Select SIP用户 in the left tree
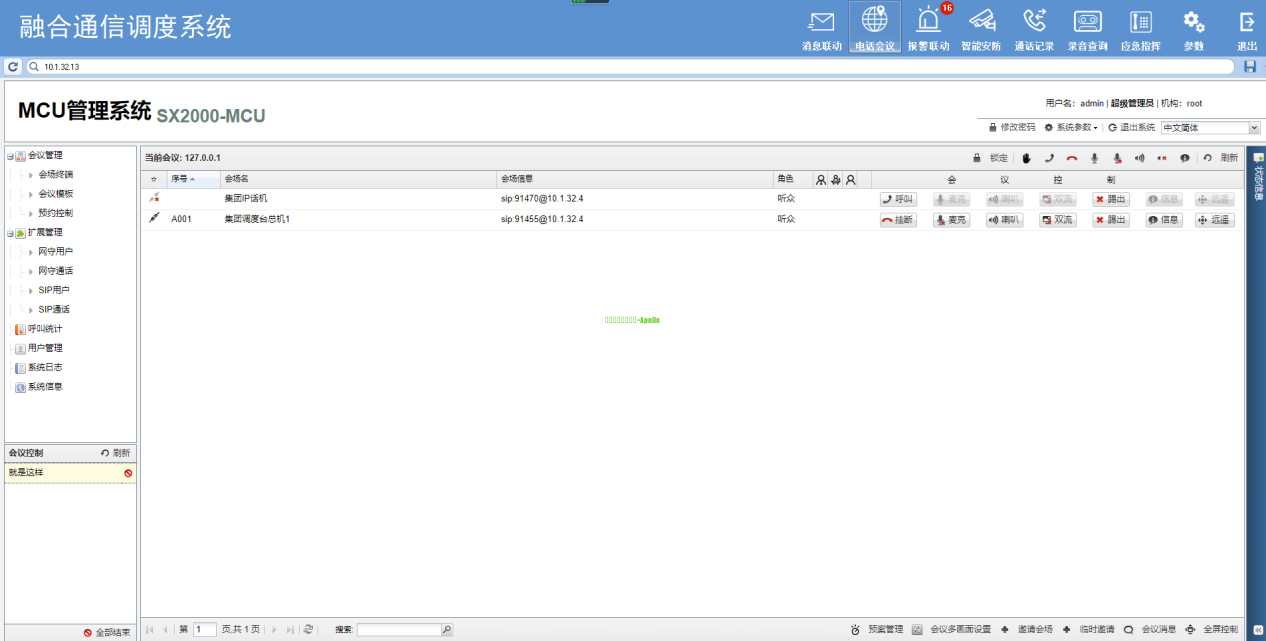Screen dimensions: 1266x641 pyautogui.click(x=53, y=290)
